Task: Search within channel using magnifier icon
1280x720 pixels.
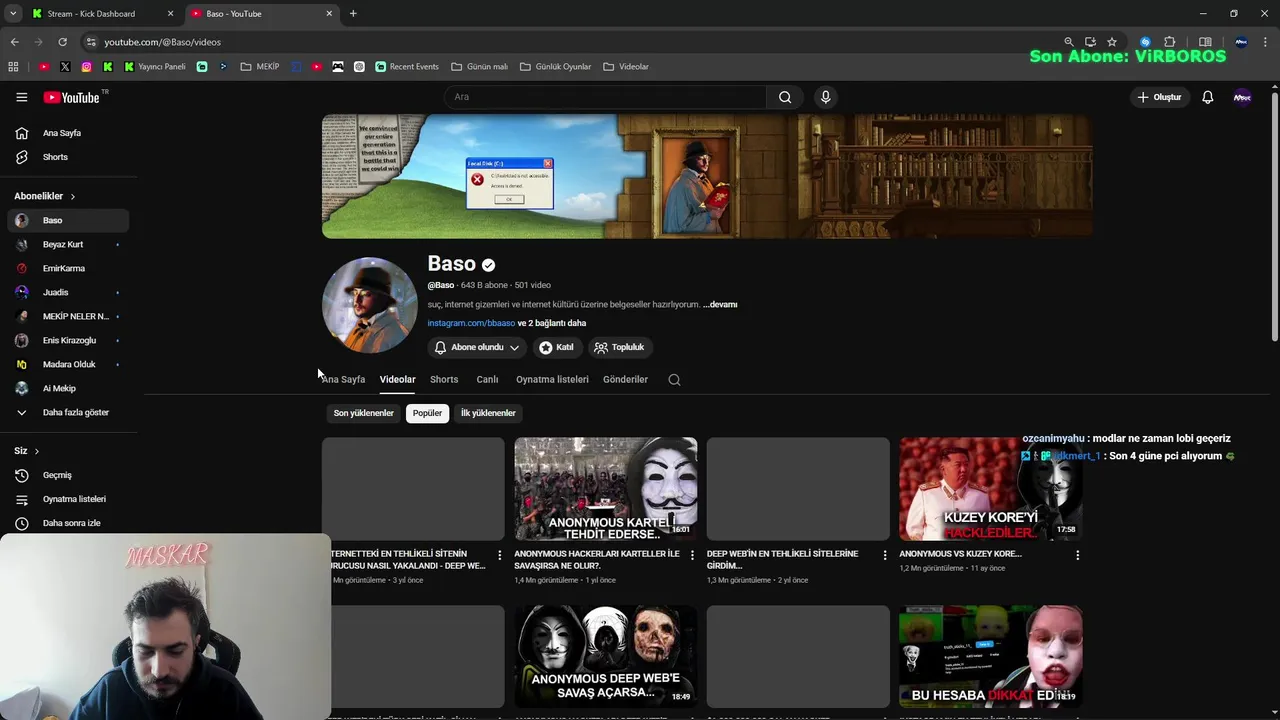Action: pyautogui.click(x=674, y=380)
